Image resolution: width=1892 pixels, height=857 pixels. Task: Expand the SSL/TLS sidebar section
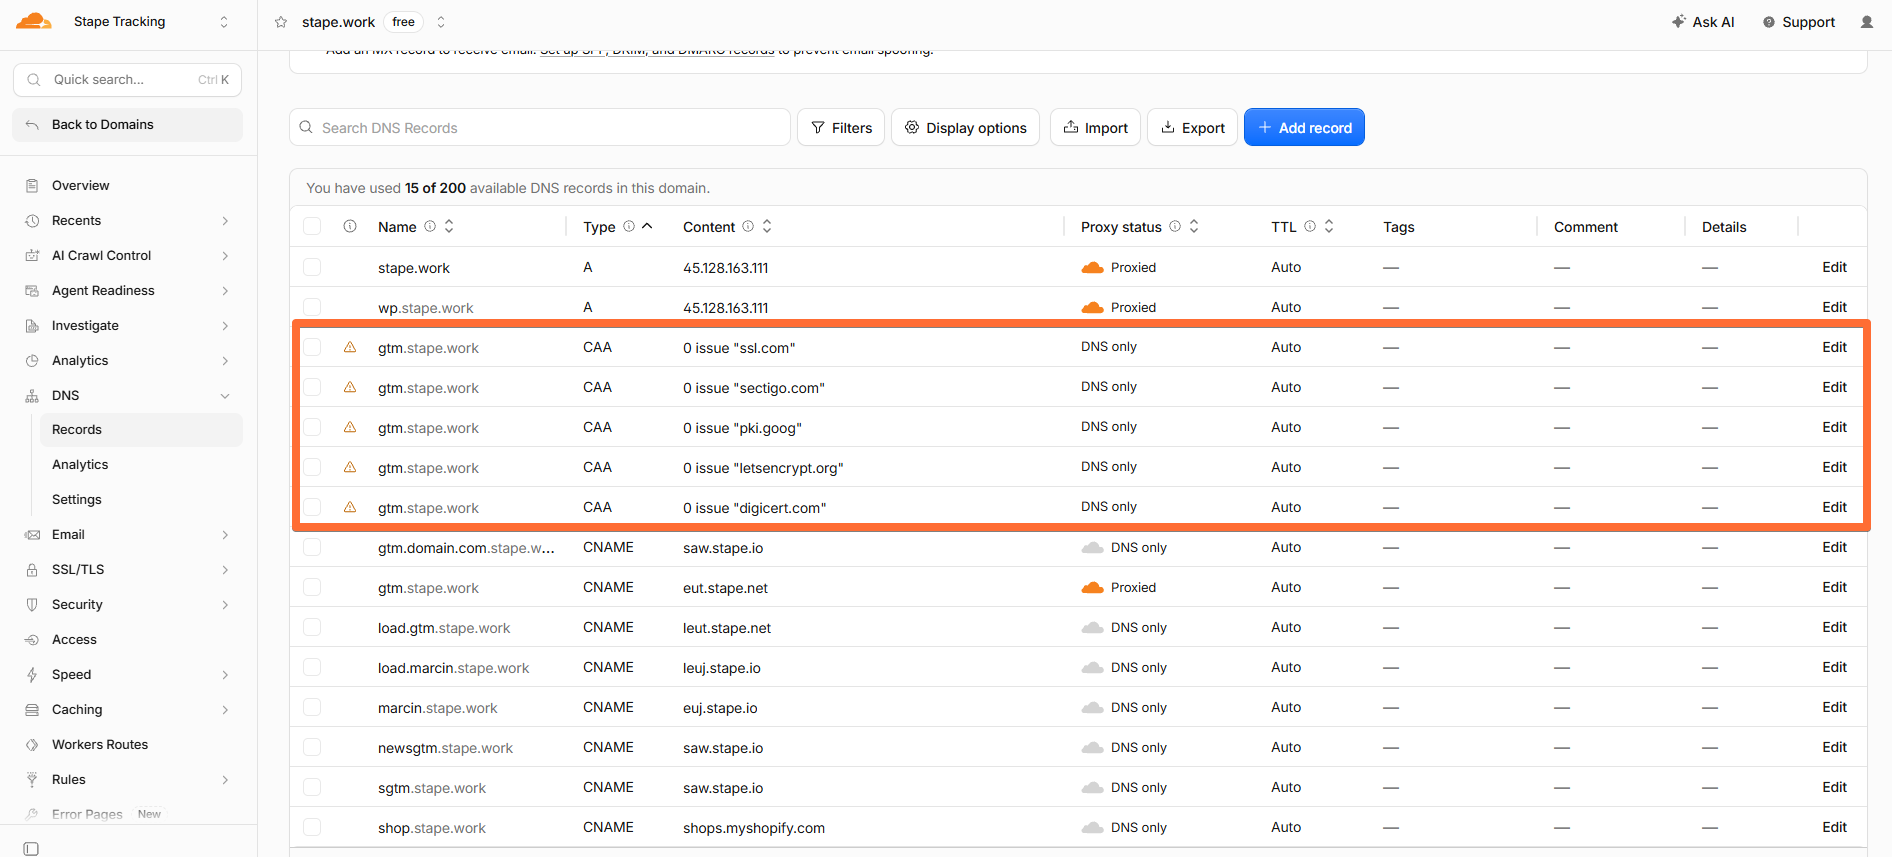[225, 570]
